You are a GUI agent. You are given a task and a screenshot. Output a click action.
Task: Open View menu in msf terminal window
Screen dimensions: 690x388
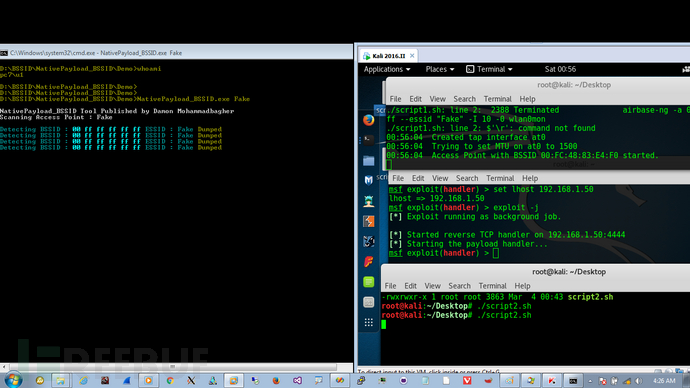coord(440,178)
